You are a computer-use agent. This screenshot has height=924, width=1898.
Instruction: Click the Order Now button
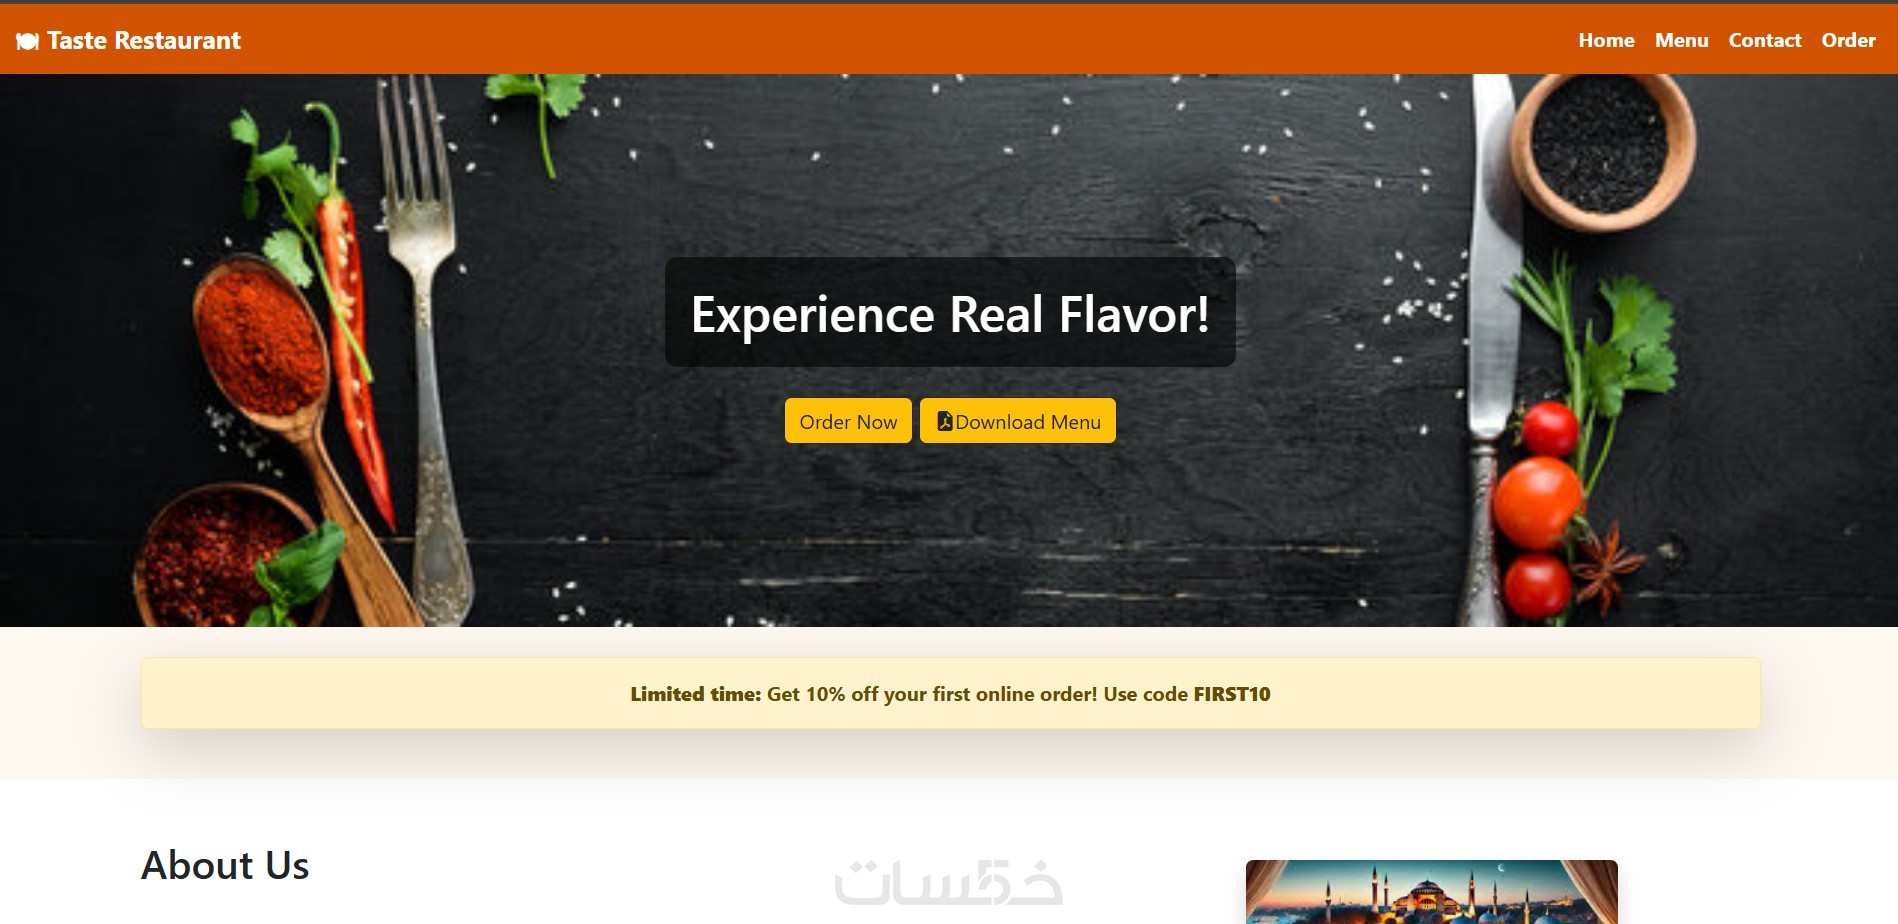(848, 421)
